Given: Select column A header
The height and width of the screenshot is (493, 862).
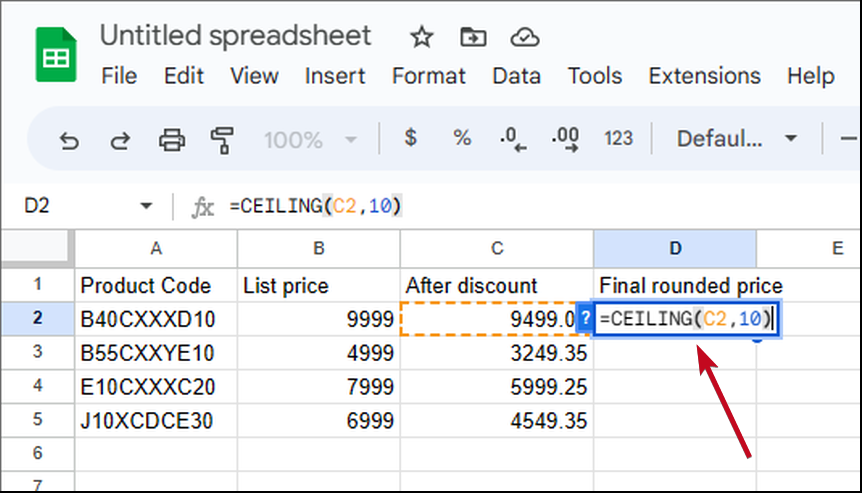Looking at the screenshot, I should [x=156, y=248].
